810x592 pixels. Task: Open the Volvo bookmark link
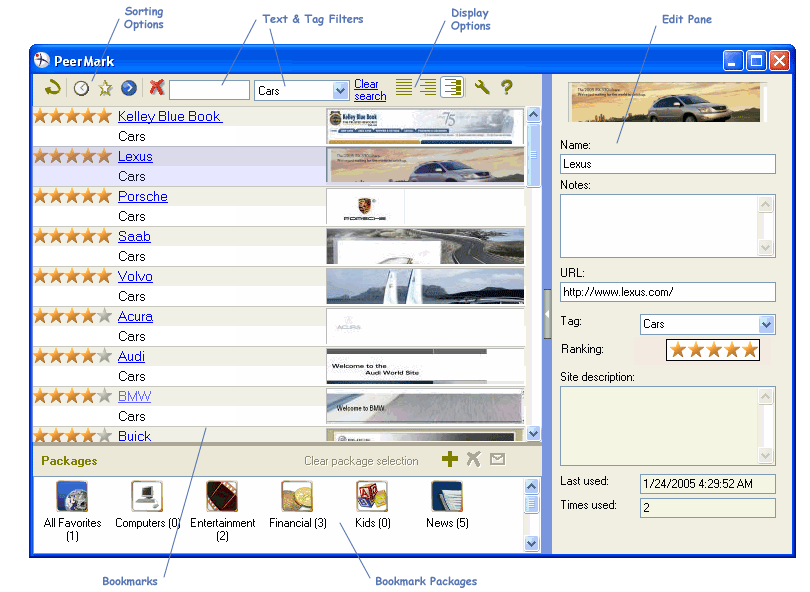[135, 276]
